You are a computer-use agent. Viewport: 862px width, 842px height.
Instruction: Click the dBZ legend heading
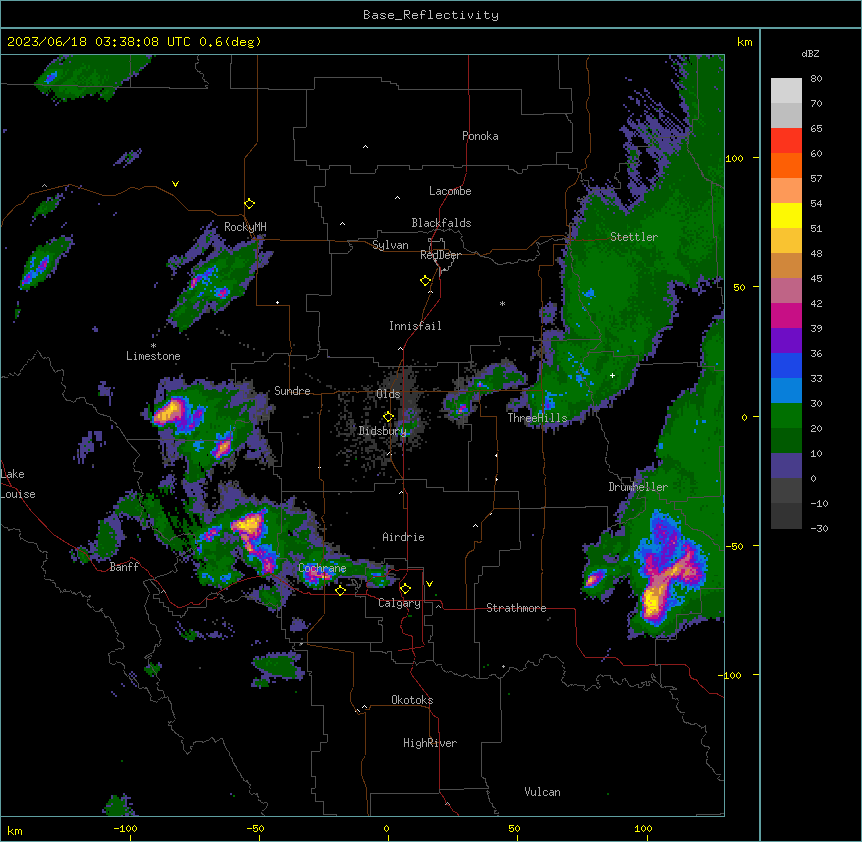[x=810, y=53]
